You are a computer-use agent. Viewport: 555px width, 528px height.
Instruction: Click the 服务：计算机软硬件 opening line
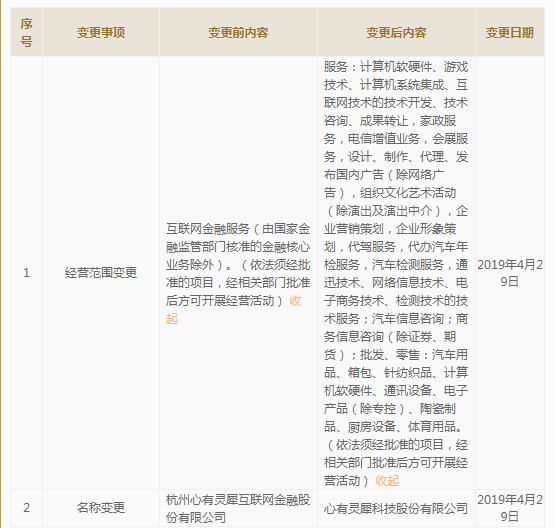[x=396, y=67]
